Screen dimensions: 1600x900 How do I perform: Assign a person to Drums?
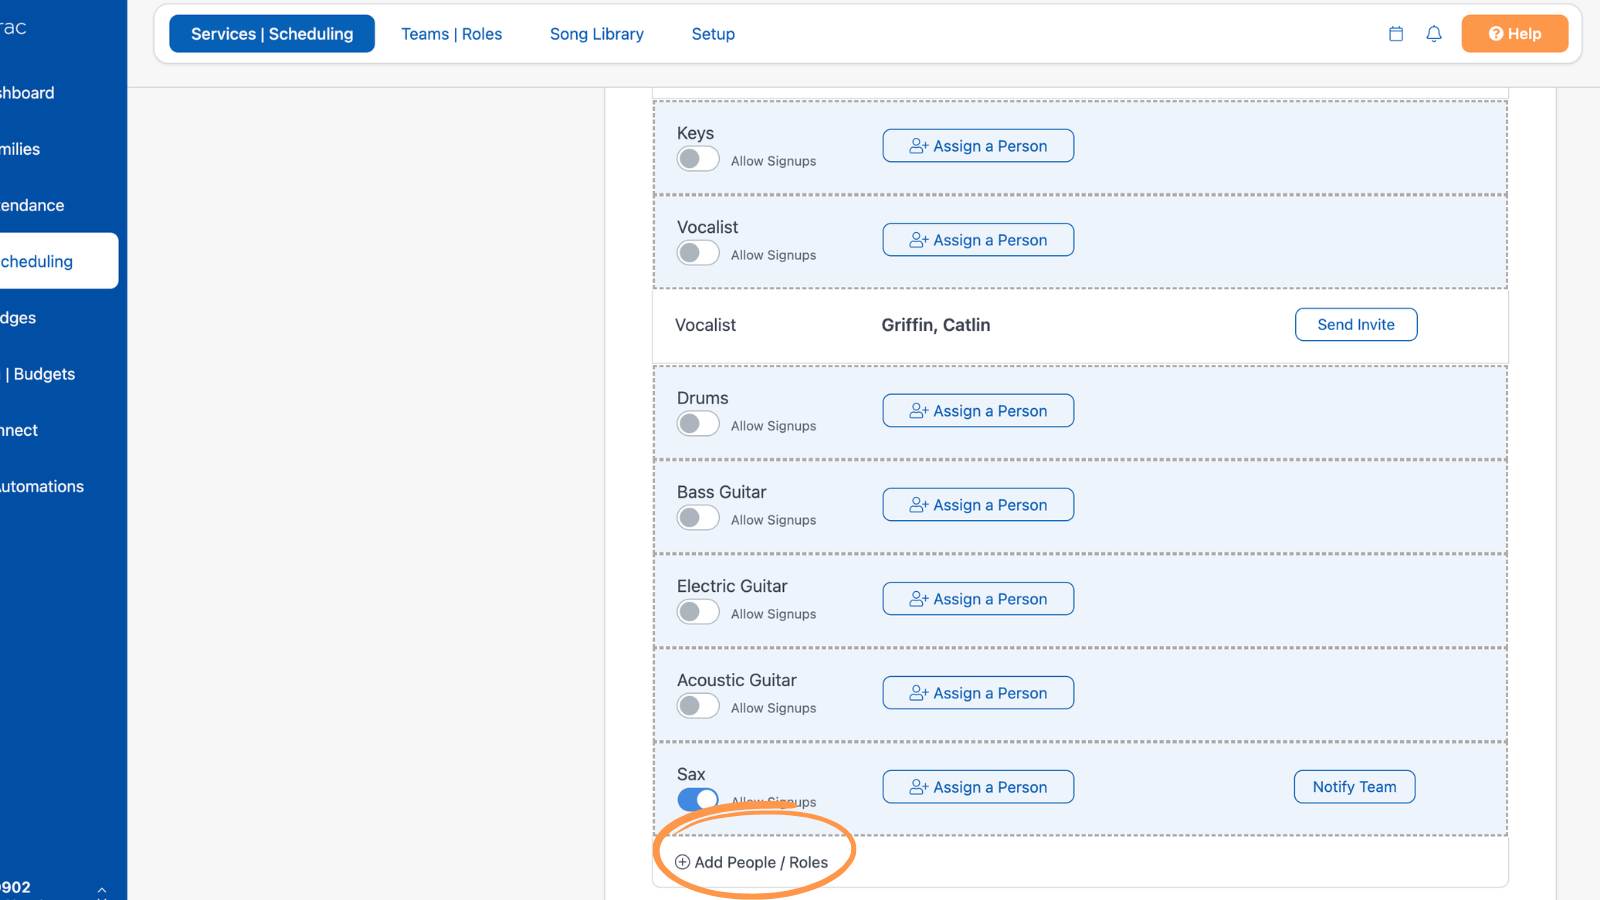click(978, 411)
